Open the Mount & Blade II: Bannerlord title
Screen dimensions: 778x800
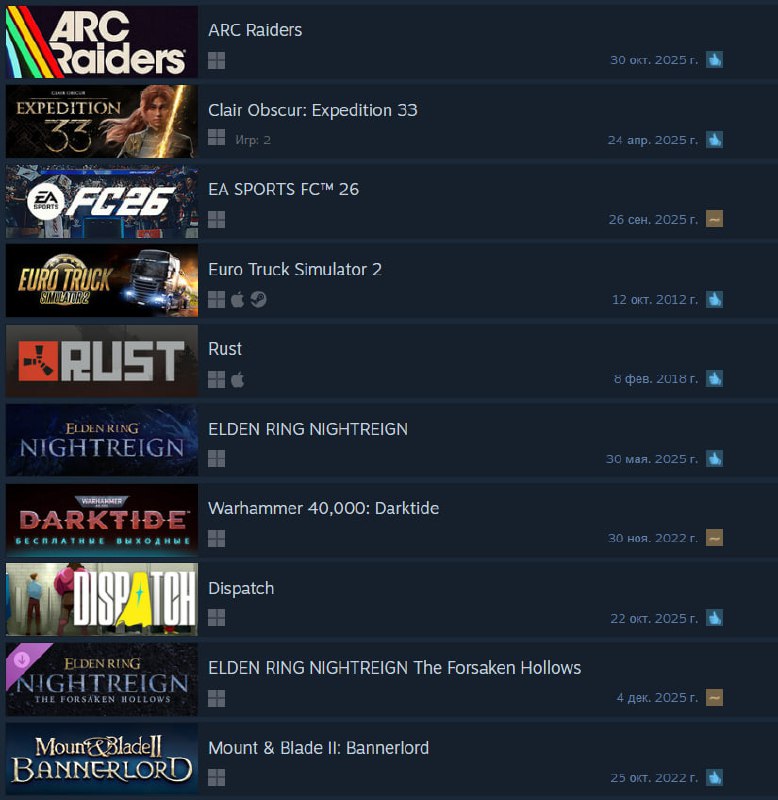tap(318, 748)
